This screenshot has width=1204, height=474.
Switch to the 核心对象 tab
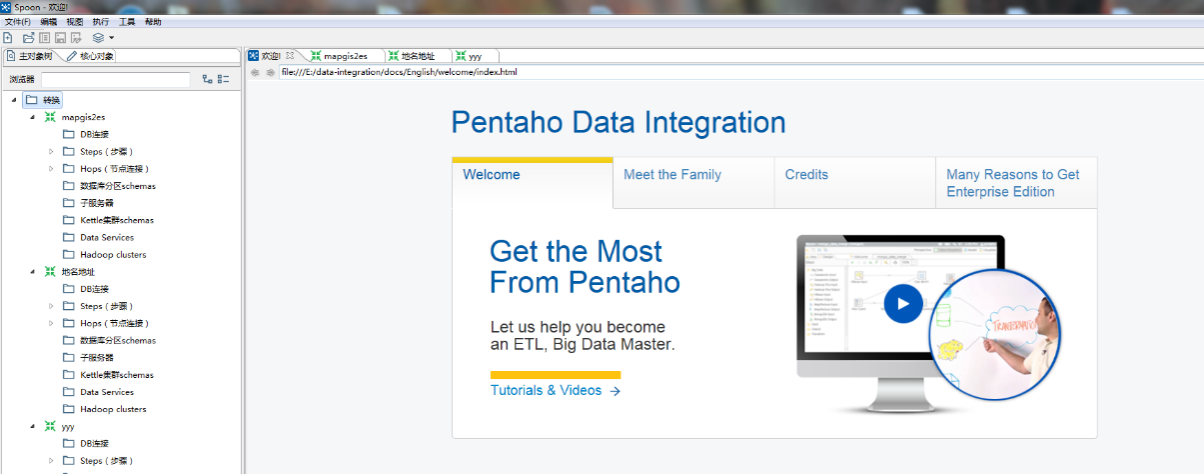90,56
